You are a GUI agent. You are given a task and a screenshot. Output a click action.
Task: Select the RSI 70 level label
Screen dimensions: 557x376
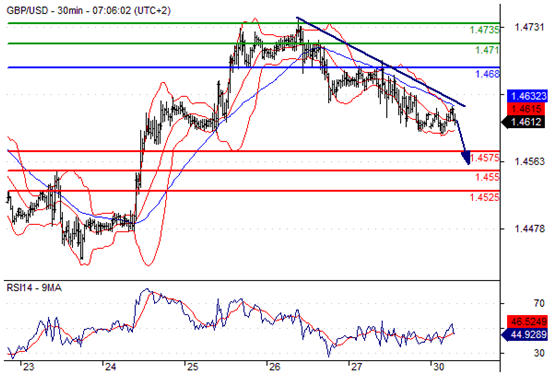(539, 303)
